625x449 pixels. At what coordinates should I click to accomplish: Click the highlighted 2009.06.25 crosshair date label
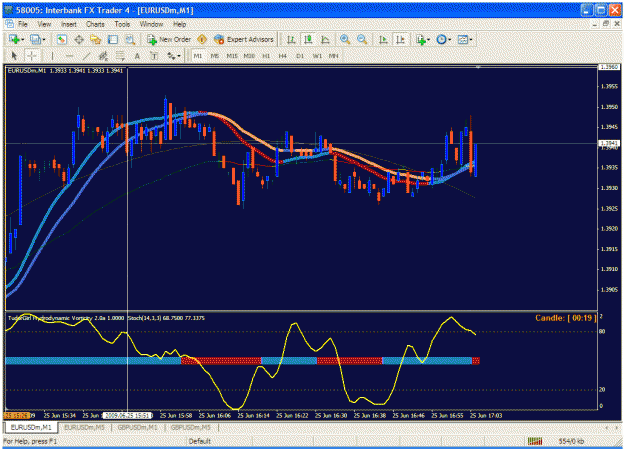[x=127, y=416]
